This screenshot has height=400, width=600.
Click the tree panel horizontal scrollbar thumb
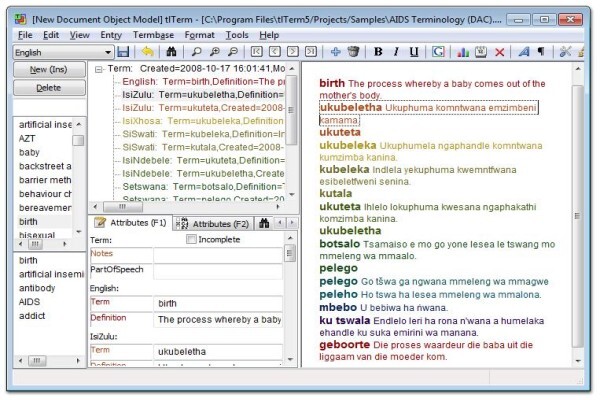coord(123,207)
